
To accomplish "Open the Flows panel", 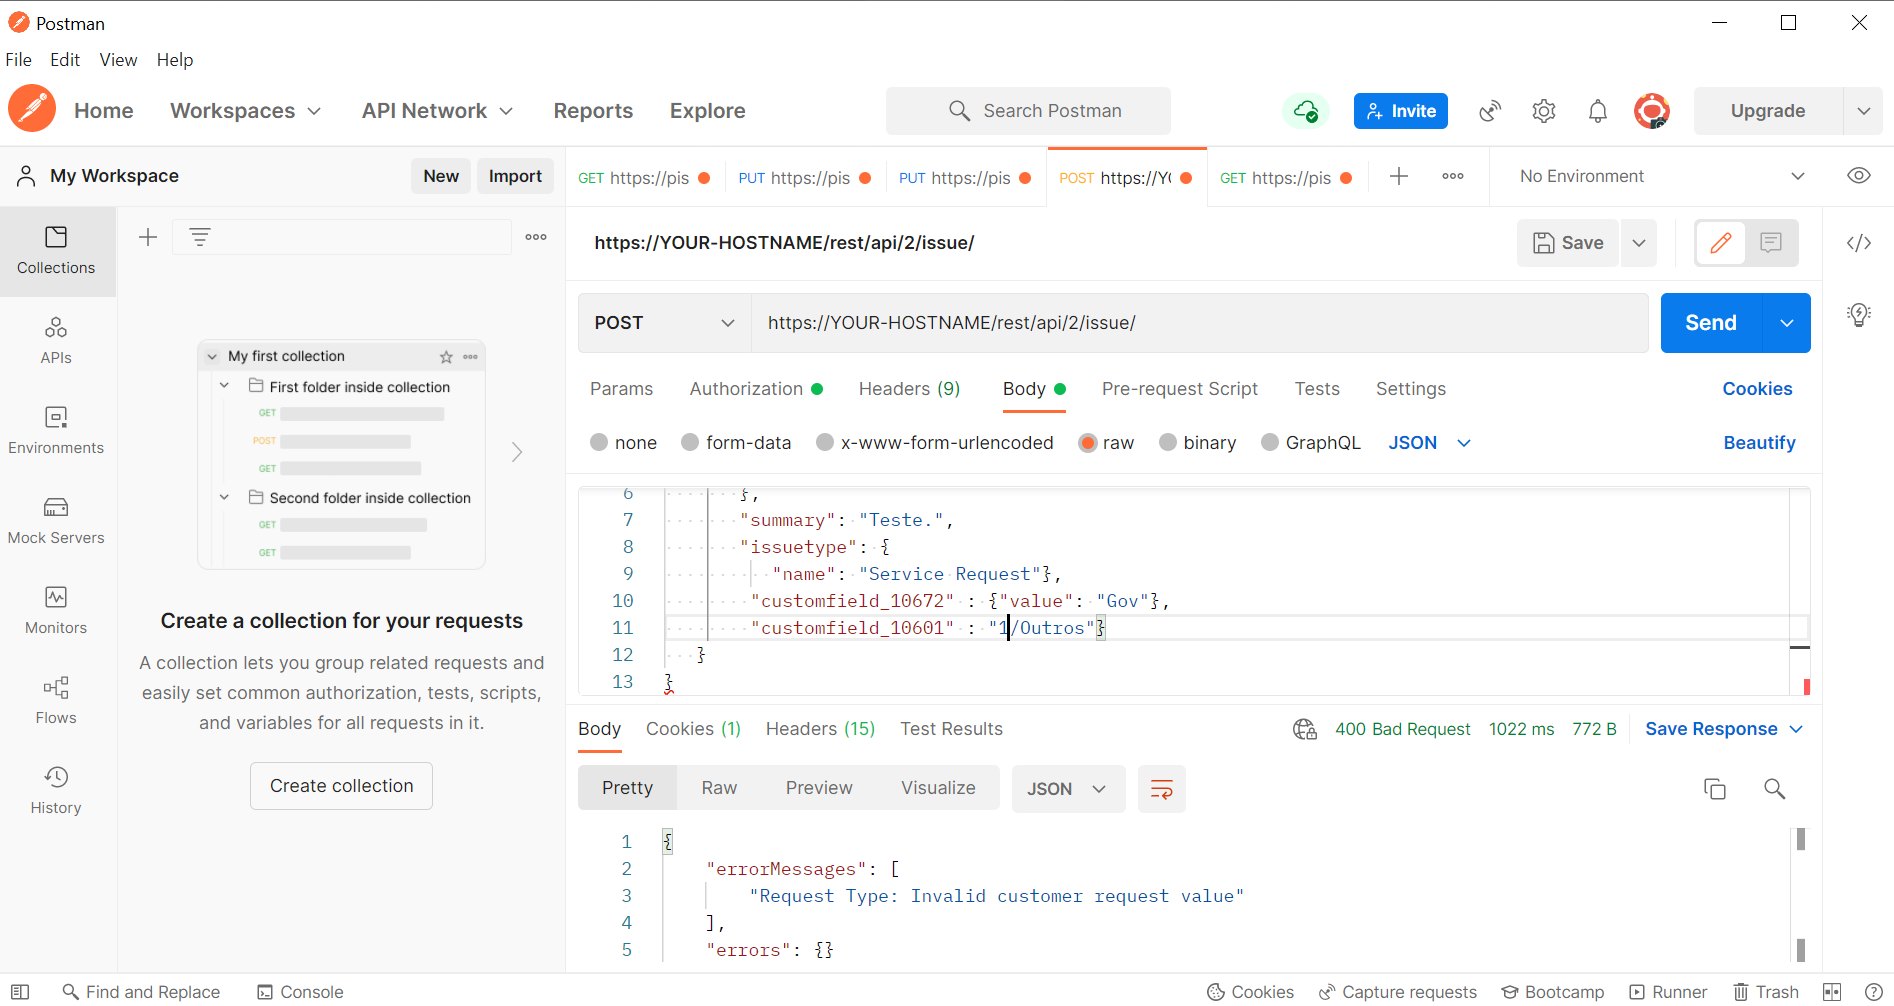I will [56, 698].
